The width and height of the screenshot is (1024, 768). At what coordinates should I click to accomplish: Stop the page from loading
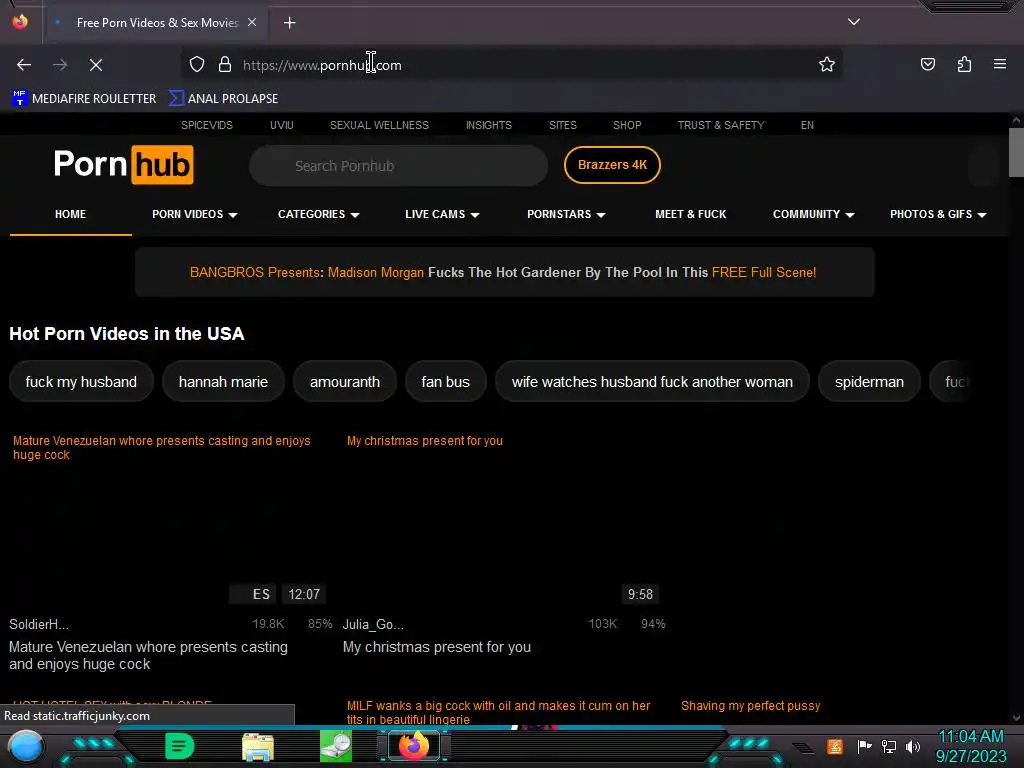pyautogui.click(x=96, y=65)
